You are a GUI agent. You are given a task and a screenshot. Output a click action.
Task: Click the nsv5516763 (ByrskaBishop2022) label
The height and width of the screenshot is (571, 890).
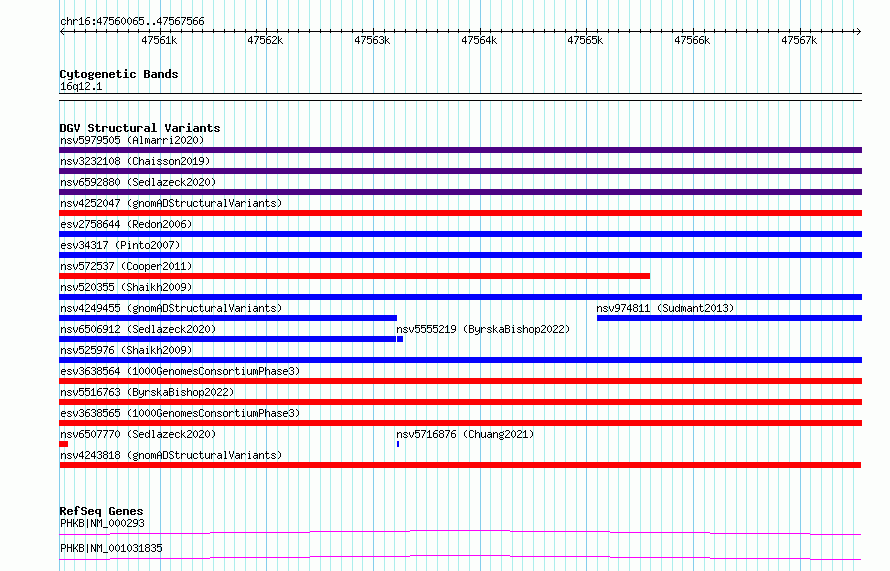pos(147,392)
